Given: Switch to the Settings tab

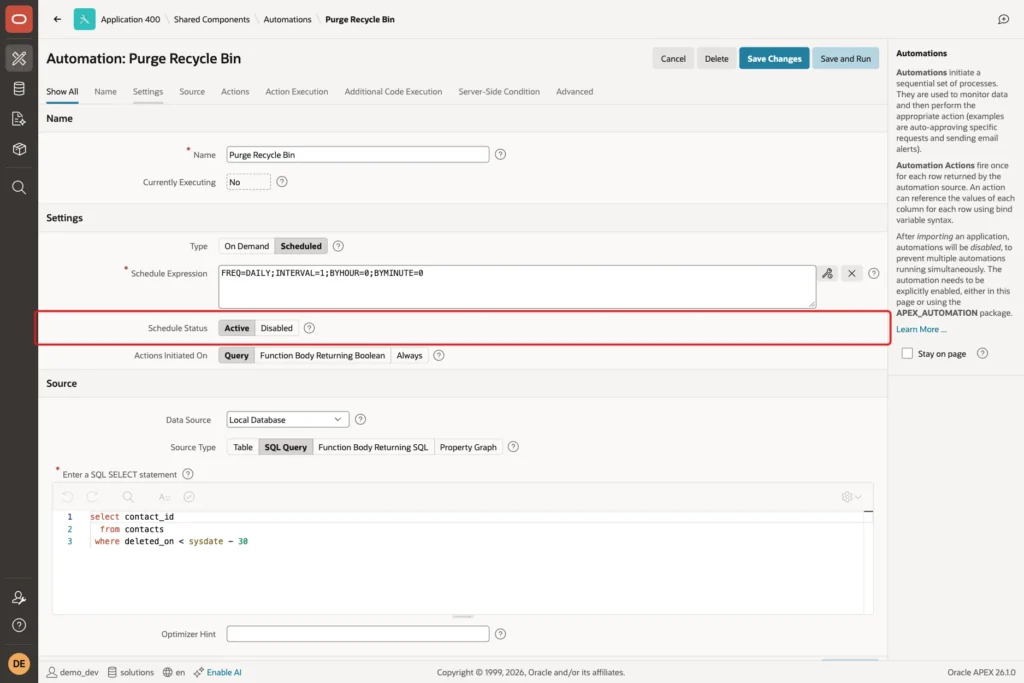Looking at the screenshot, I should coord(148,91).
